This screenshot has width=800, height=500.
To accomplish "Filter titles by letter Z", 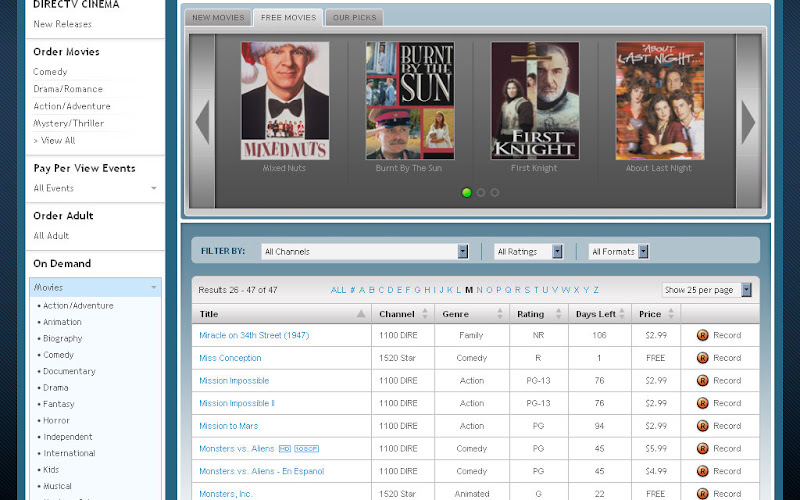I will click(x=596, y=290).
